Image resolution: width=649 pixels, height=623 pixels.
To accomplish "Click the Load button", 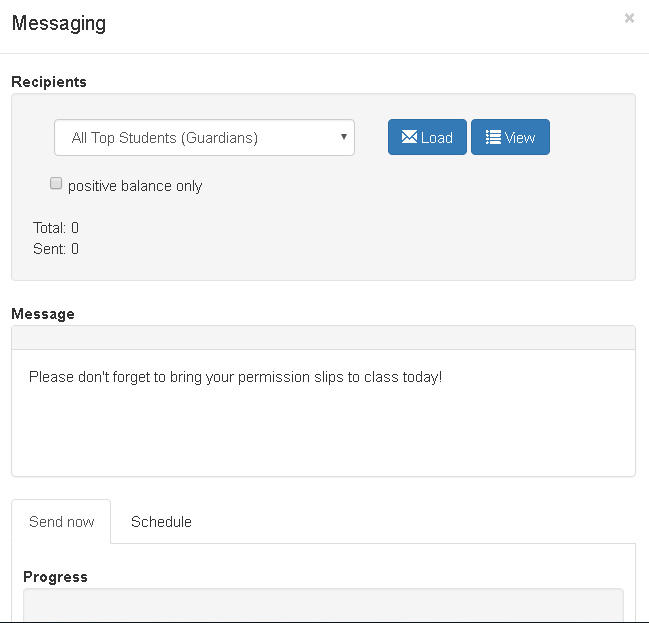I will pos(427,137).
